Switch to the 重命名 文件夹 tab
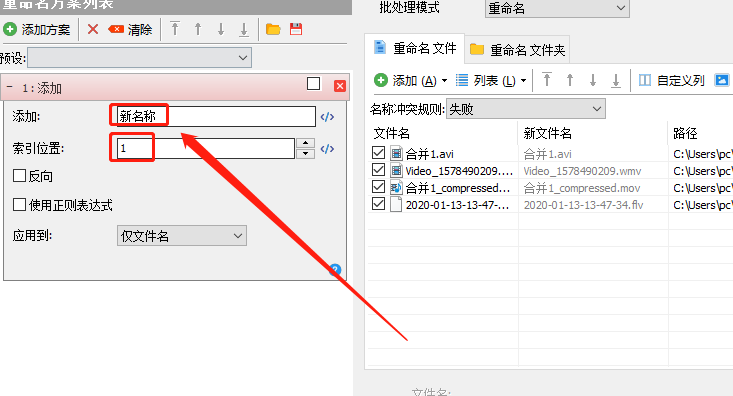 click(517, 50)
